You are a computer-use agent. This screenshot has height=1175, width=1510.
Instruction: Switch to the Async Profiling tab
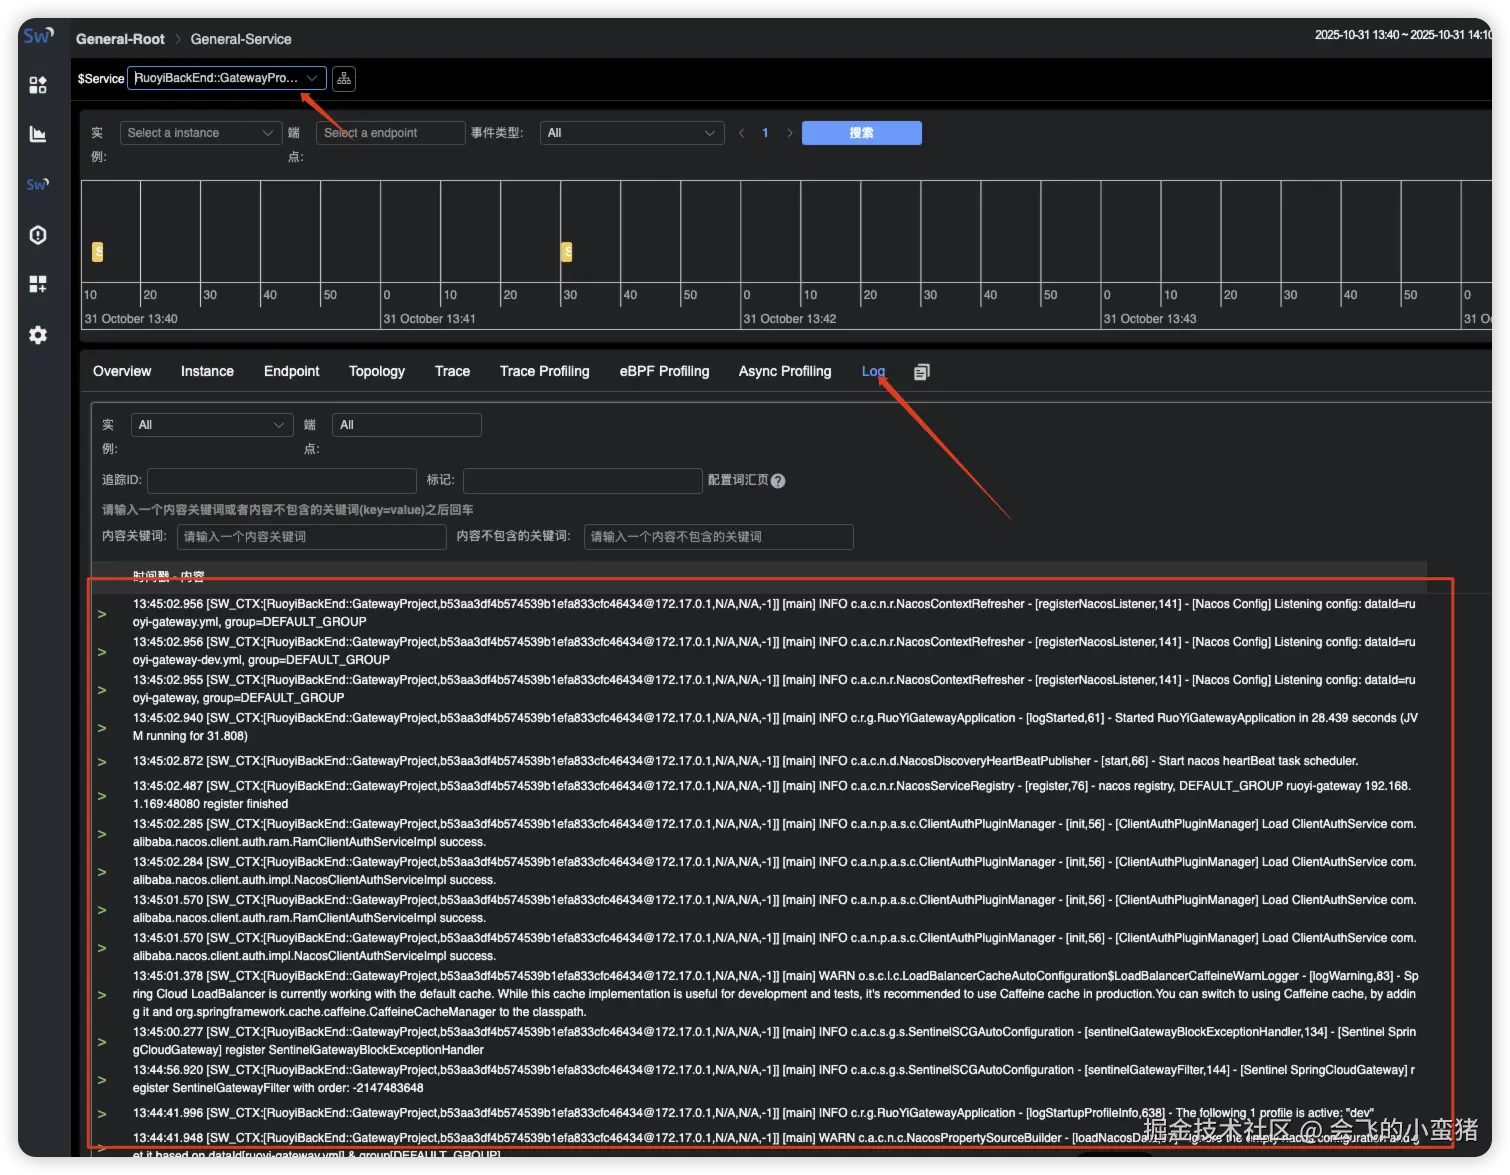click(785, 371)
